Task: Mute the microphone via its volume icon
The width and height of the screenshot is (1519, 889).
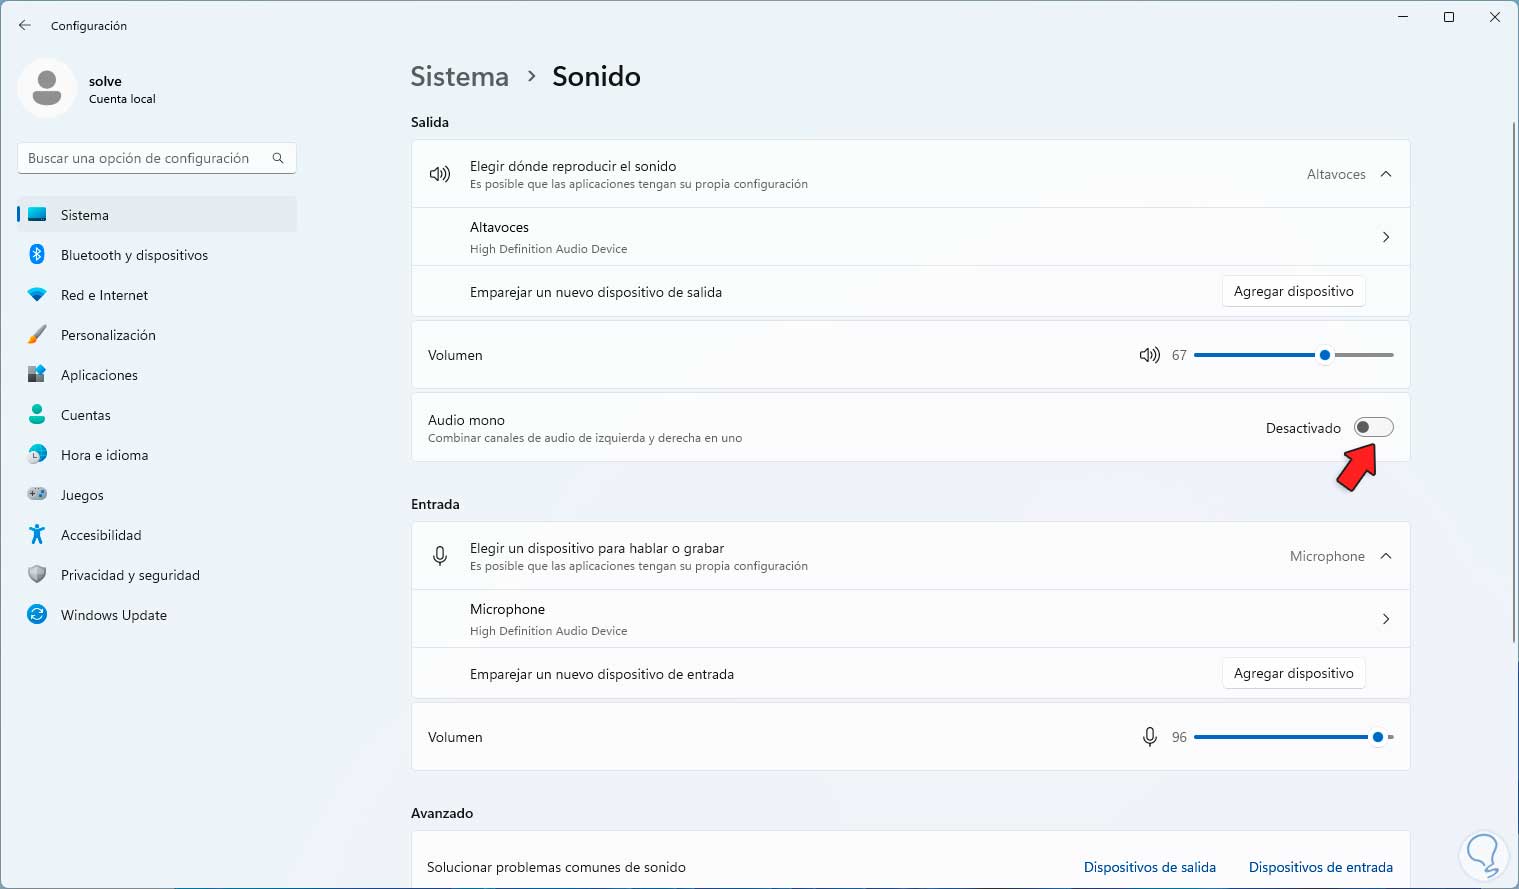Action: point(1149,737)
